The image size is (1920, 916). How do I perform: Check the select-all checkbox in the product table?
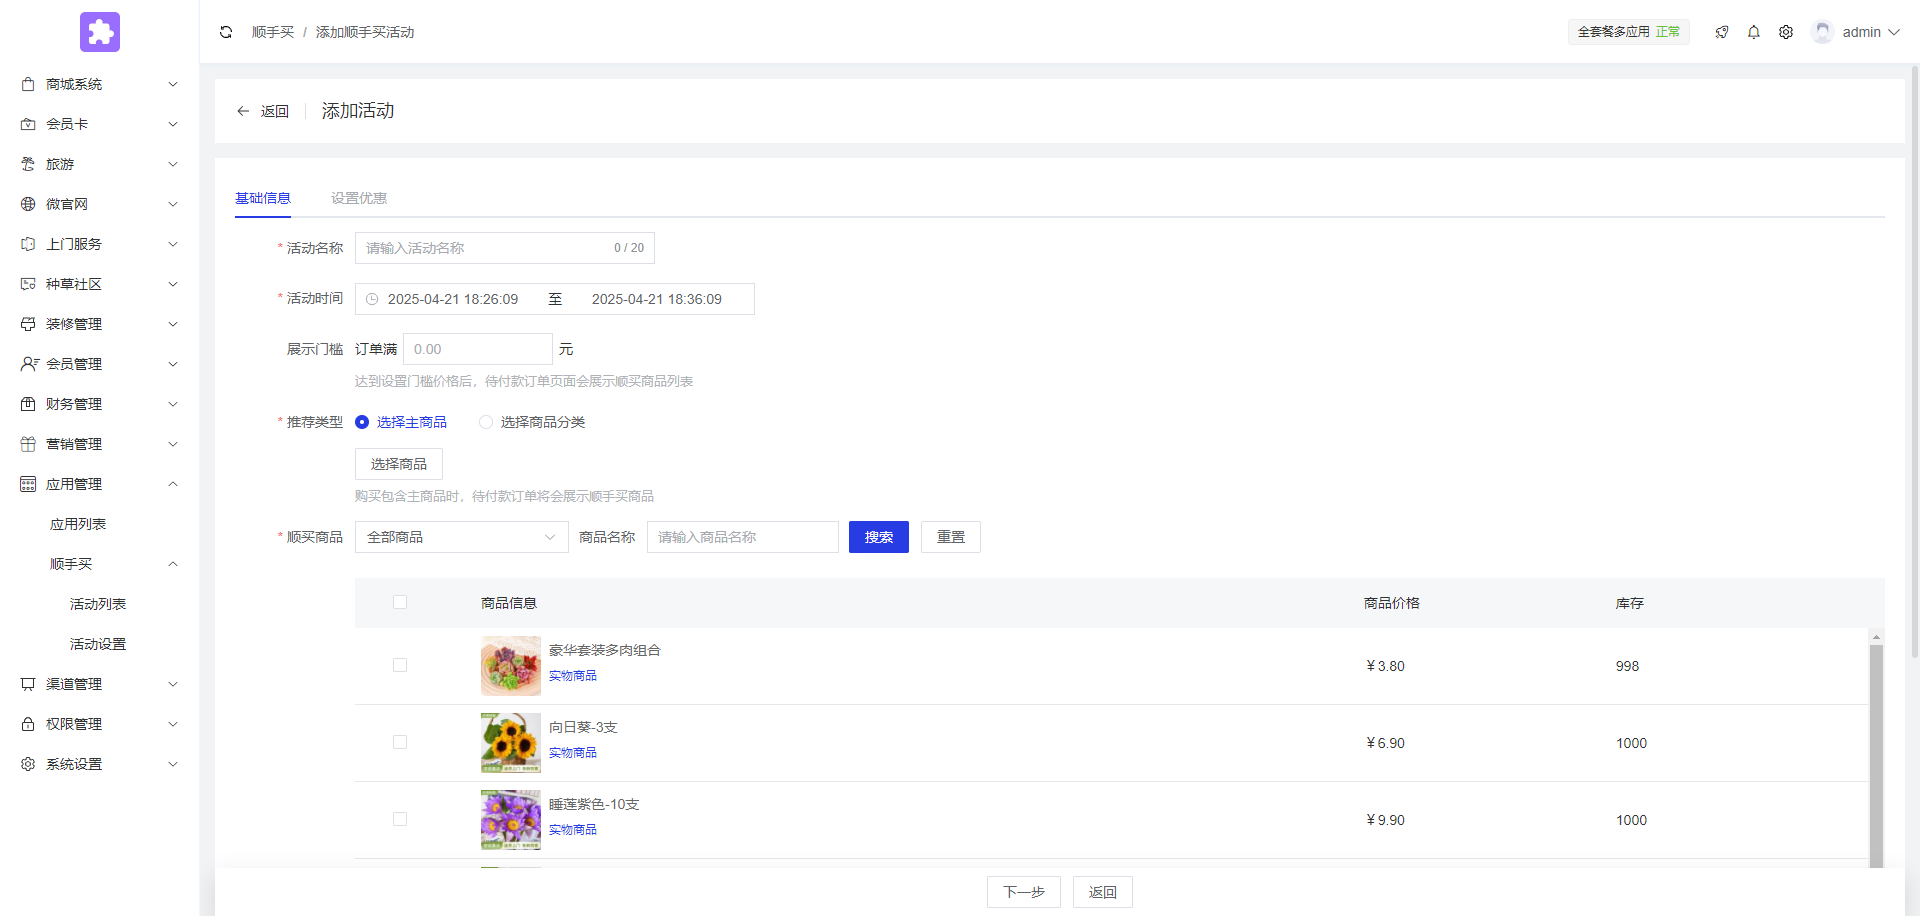click(x=400, y=602)
